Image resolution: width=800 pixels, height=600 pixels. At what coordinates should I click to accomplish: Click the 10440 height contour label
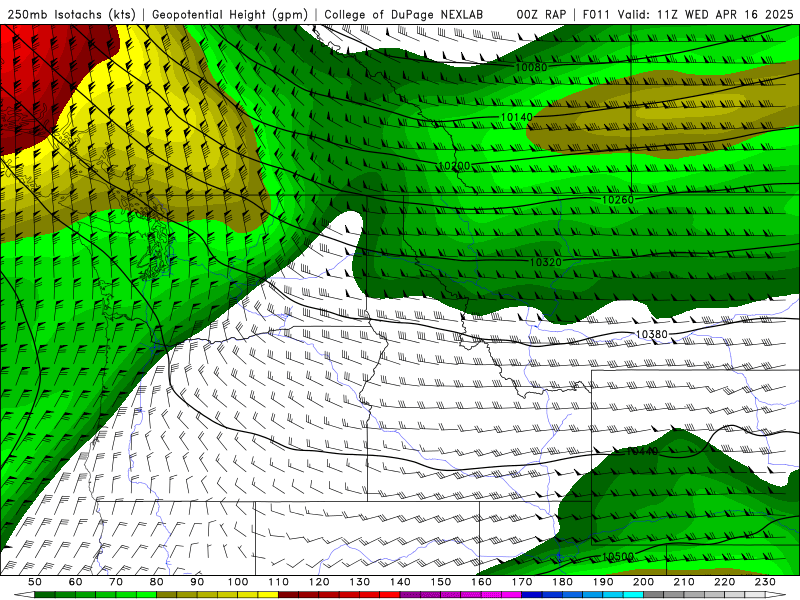tap(642, 451)
